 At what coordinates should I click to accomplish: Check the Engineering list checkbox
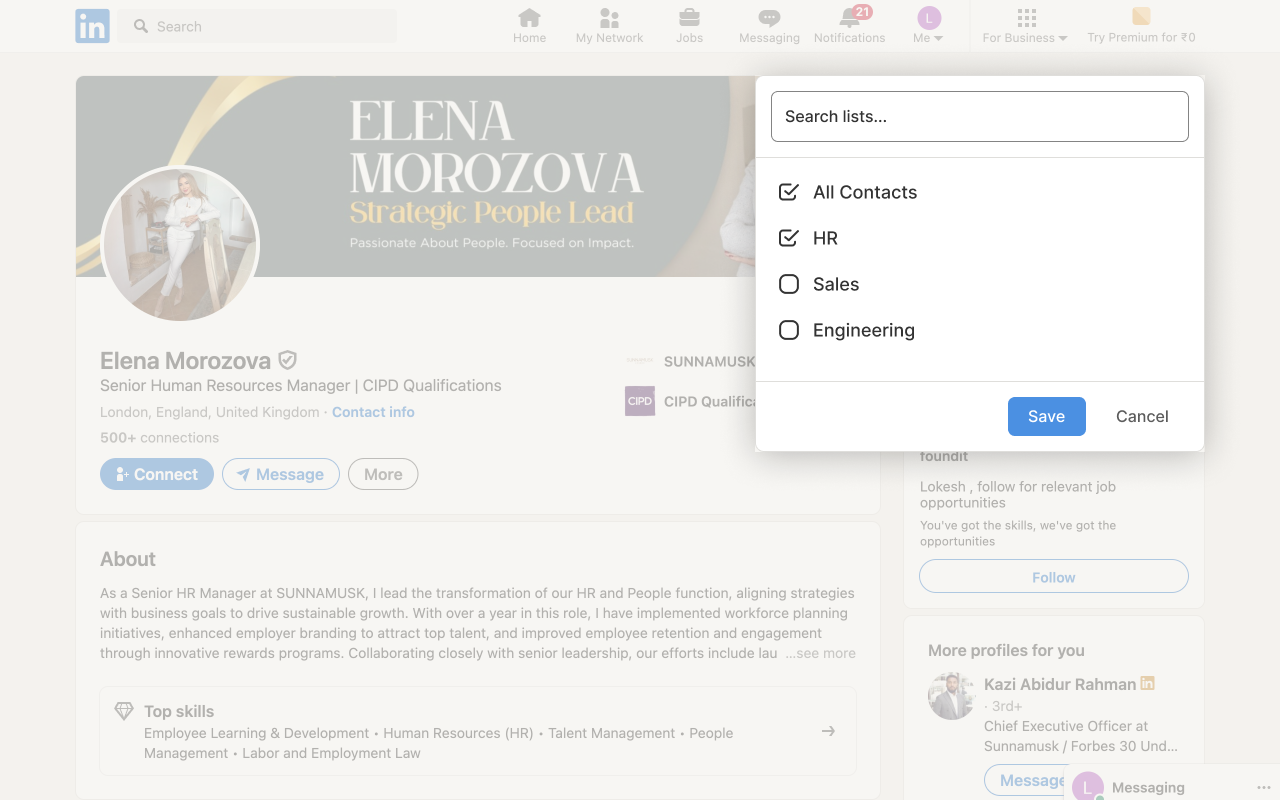[789, 330]
